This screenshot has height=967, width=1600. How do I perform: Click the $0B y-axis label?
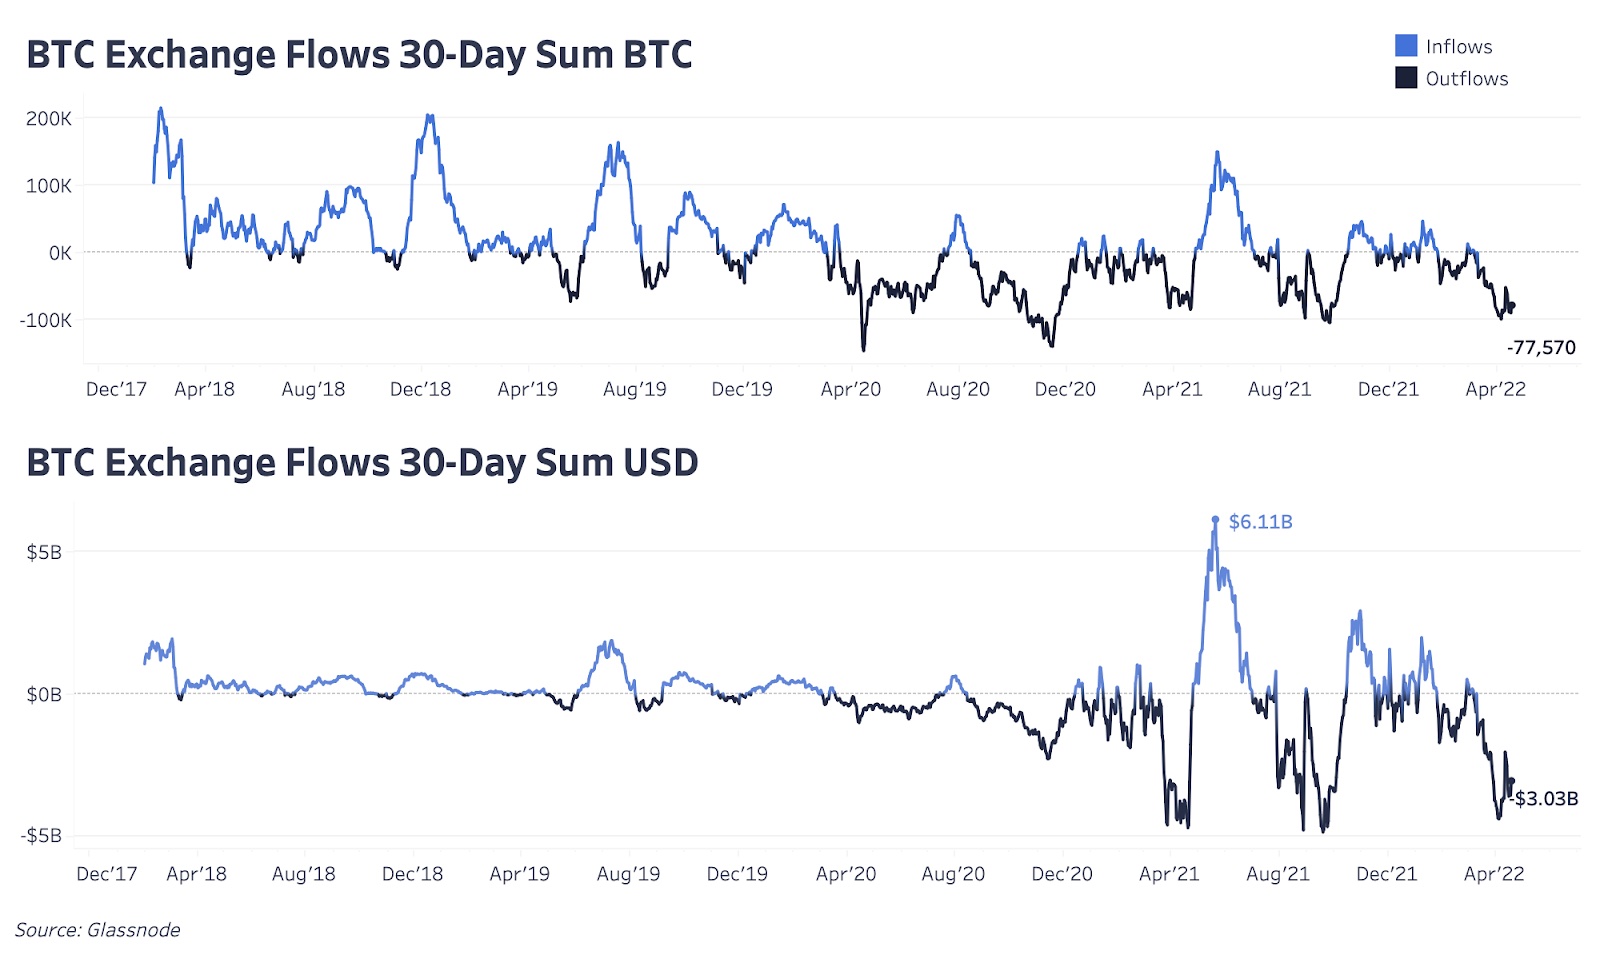point(44,694)
